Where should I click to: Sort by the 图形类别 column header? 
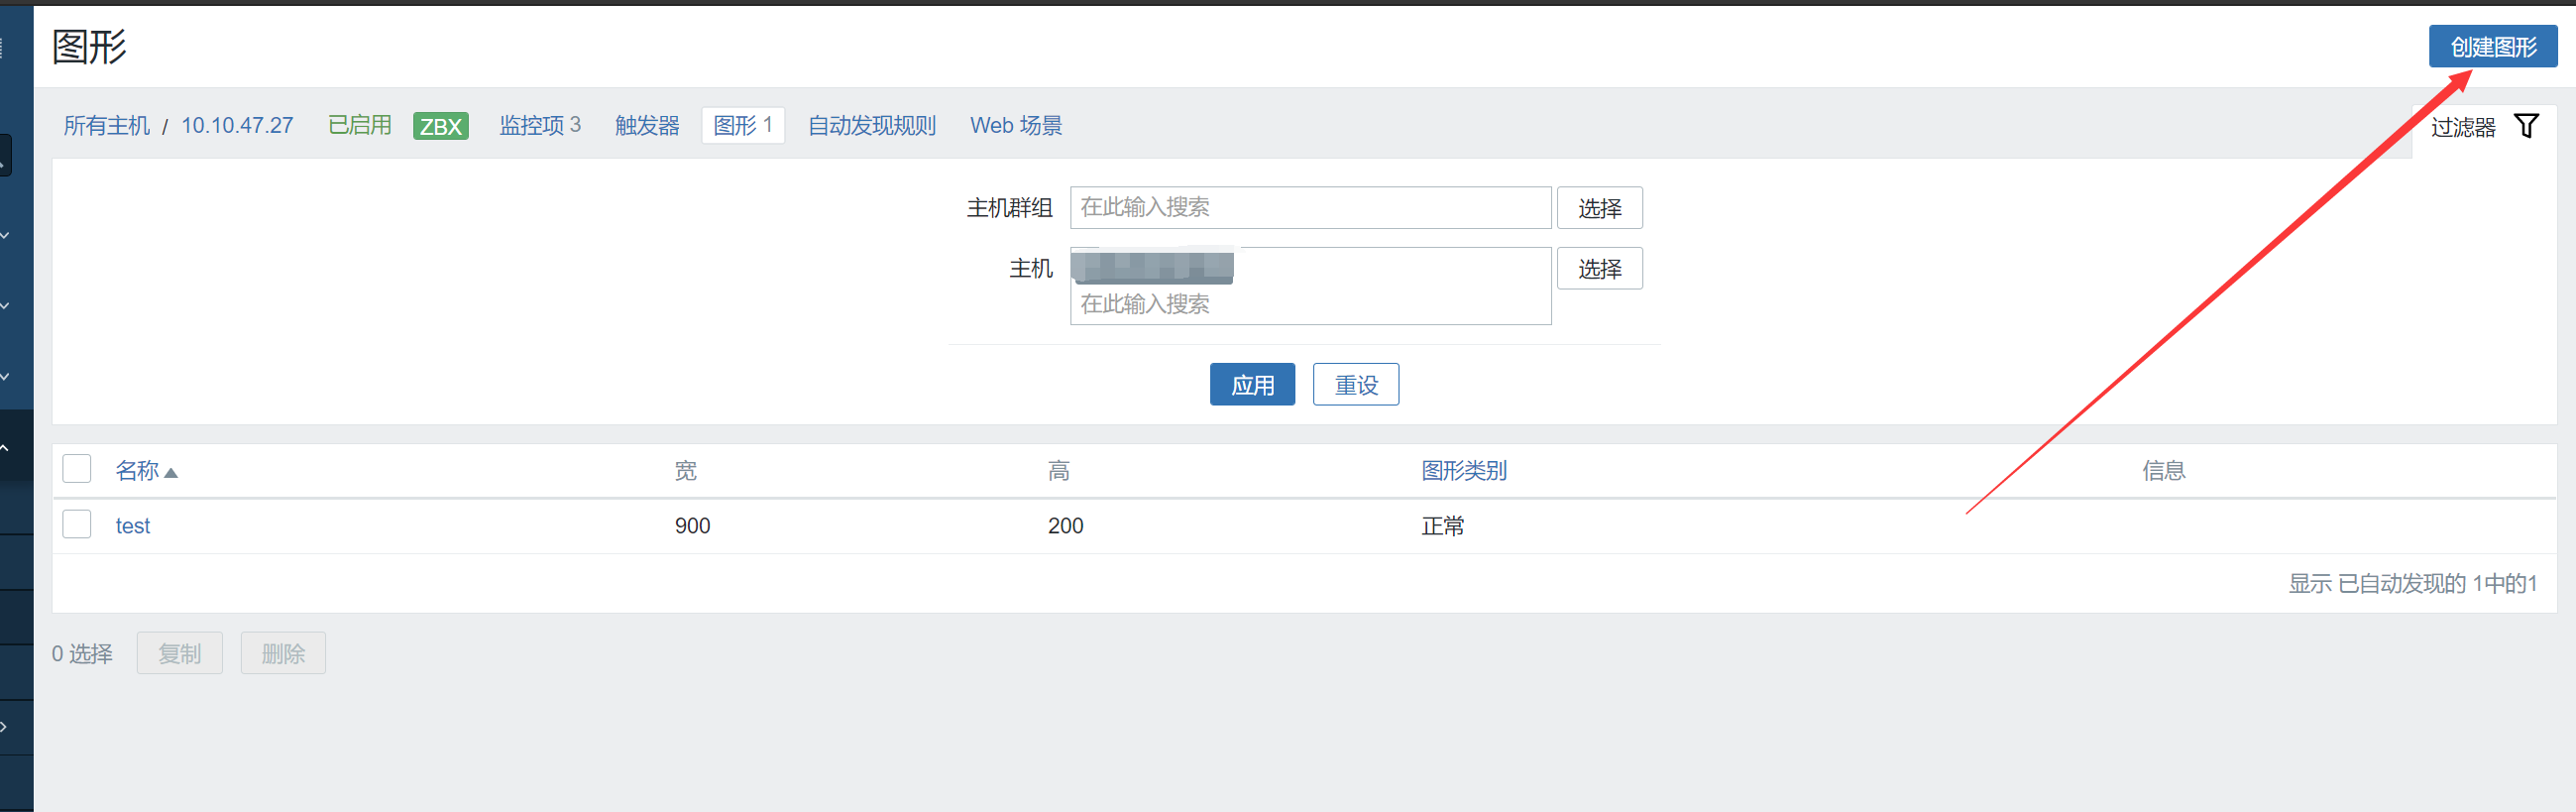pyautogui.click(x=1464, y=471)
